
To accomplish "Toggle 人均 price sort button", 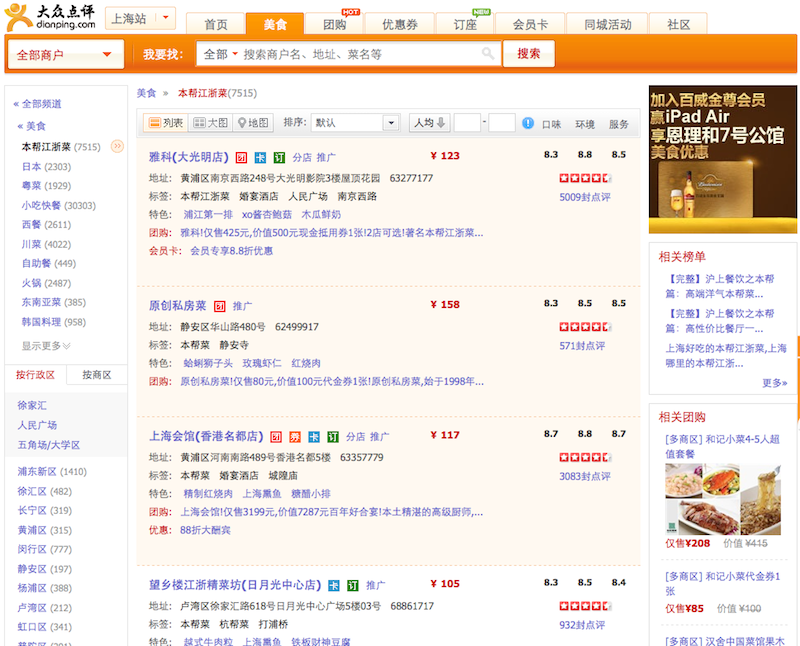I will tap(430, 122).
